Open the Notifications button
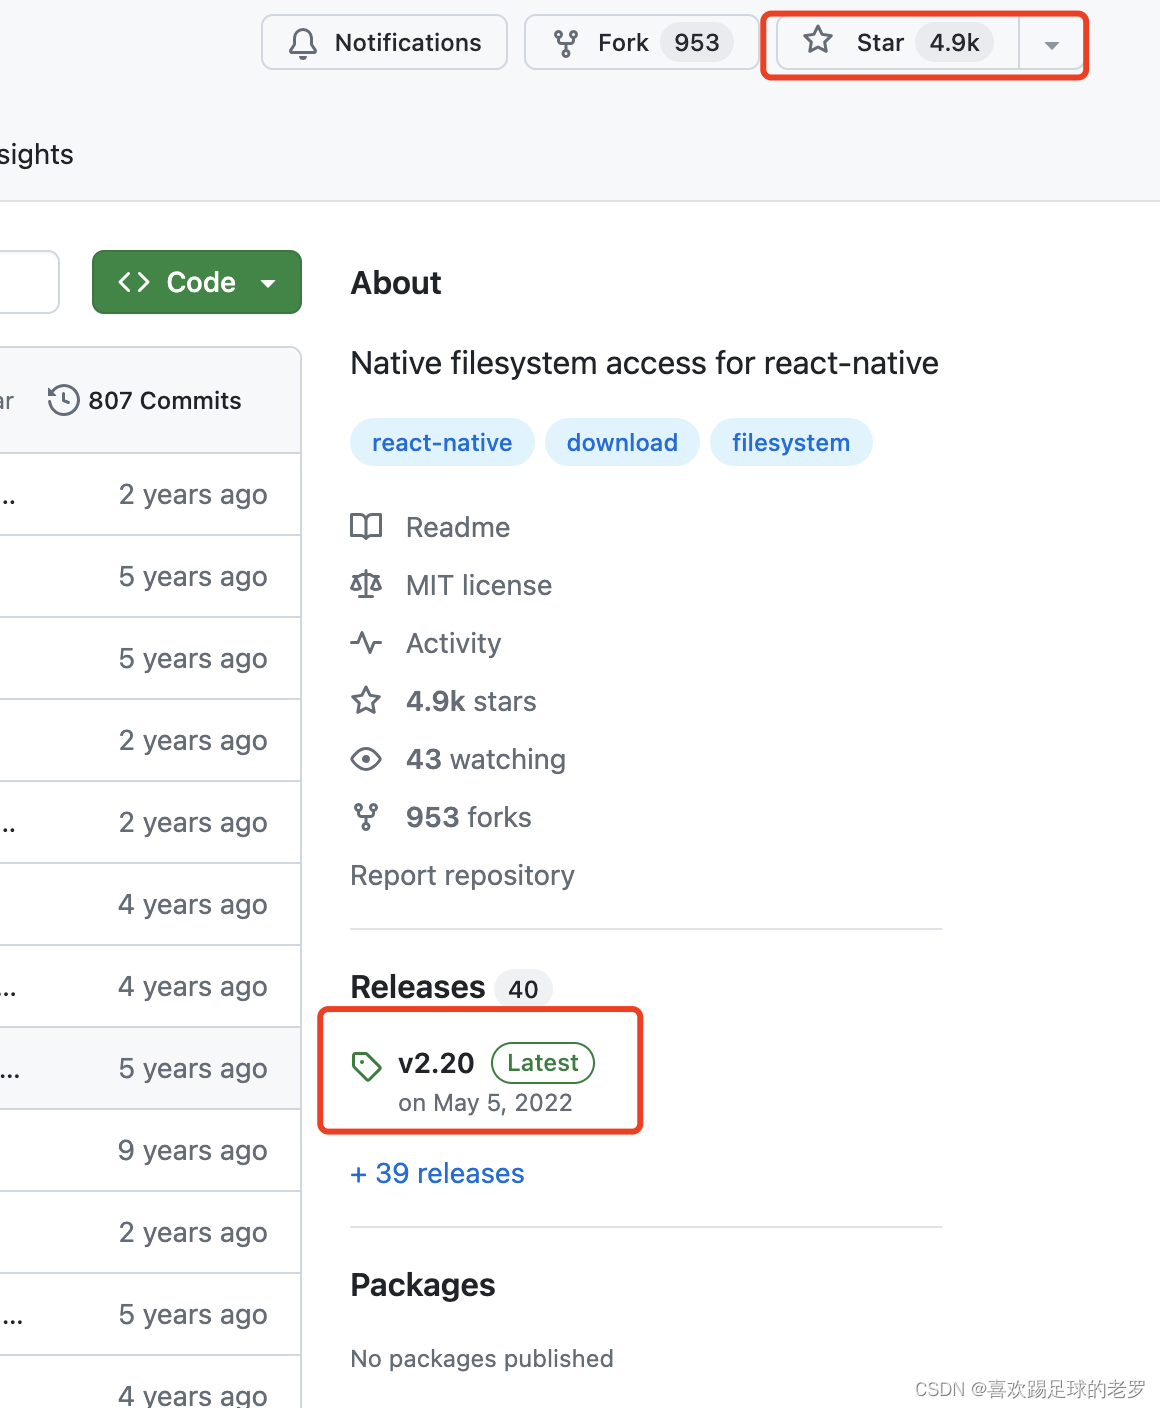Screen dimensions: 1160x1408 384,42
